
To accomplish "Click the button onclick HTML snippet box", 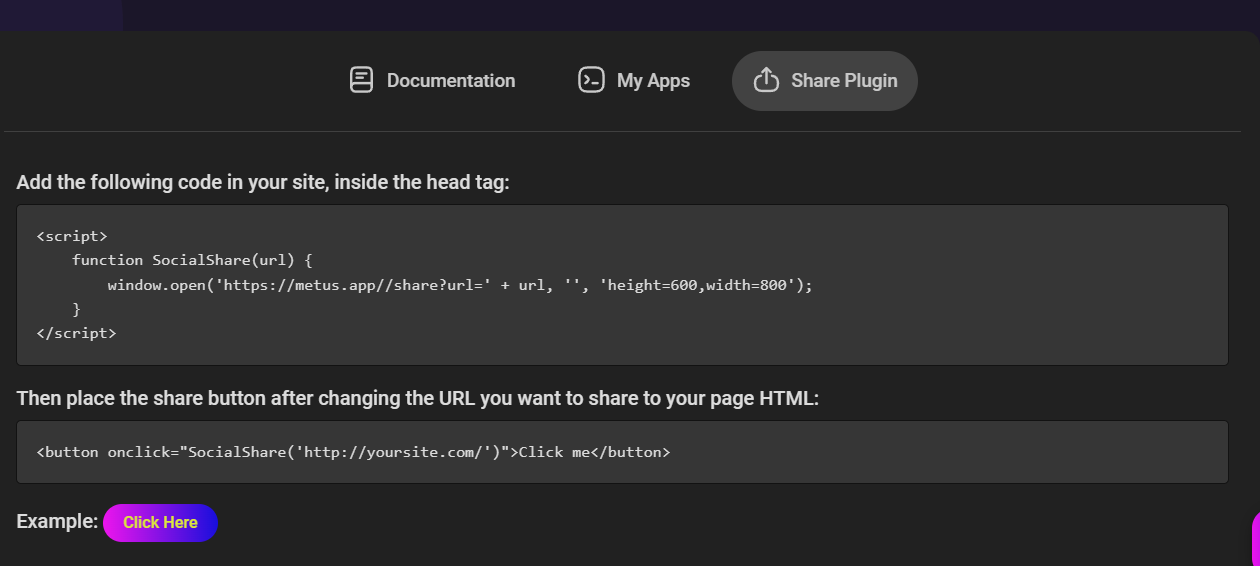I will coord(900,452).
